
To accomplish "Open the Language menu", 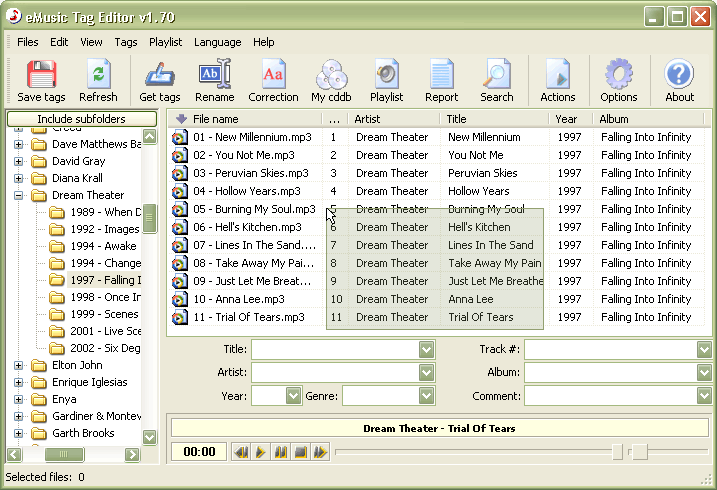I will (217, 42).
